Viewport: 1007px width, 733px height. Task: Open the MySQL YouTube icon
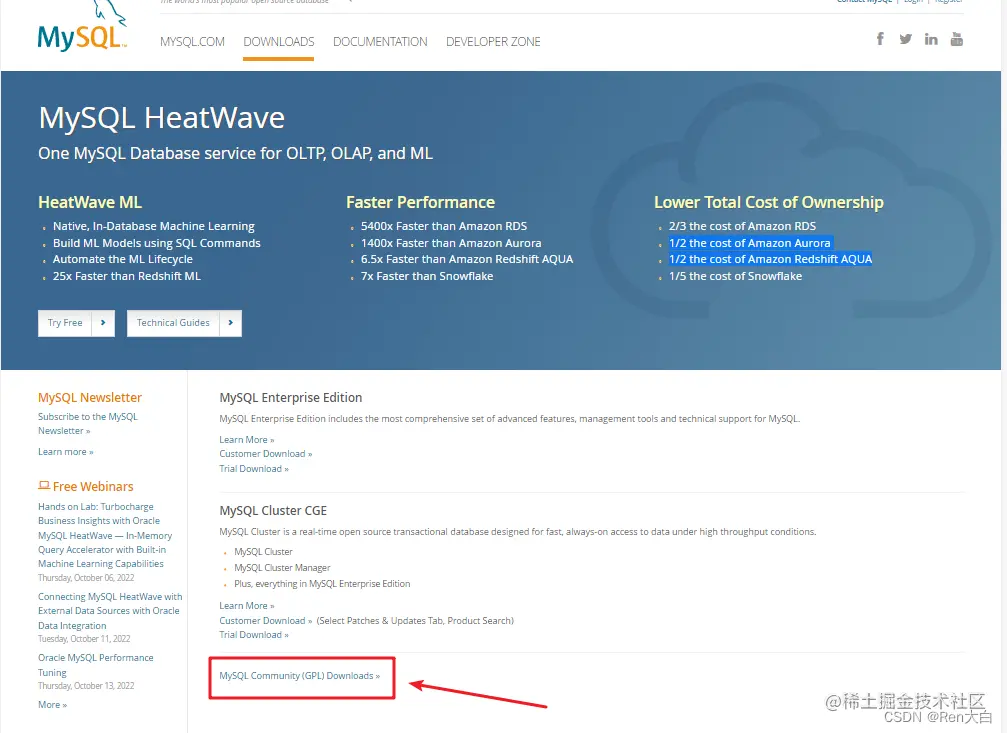pos(956,39)
